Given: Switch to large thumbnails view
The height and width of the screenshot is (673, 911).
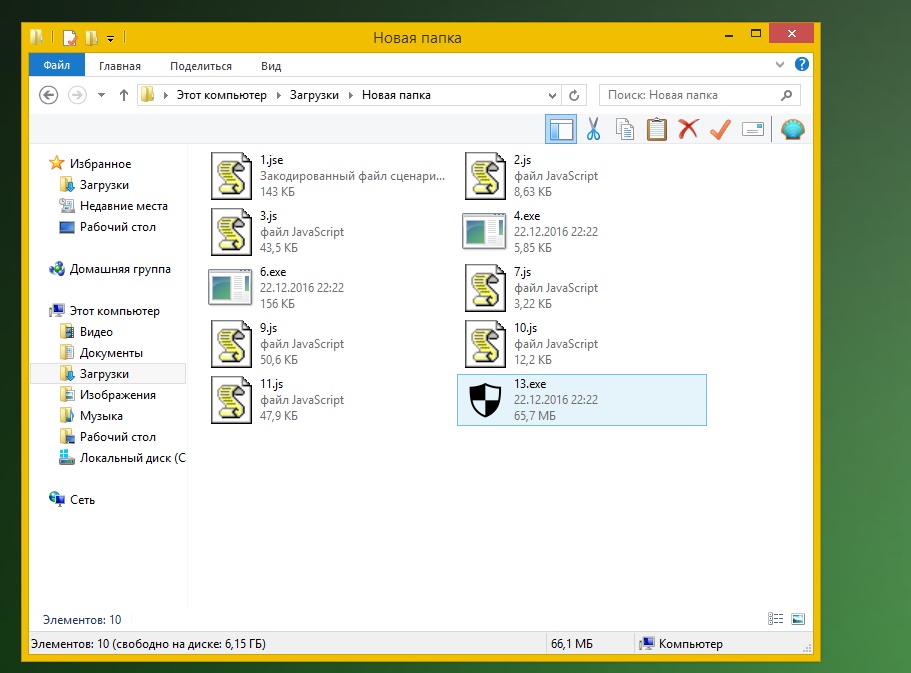Looking at the screenshot, I should [798, 620].
